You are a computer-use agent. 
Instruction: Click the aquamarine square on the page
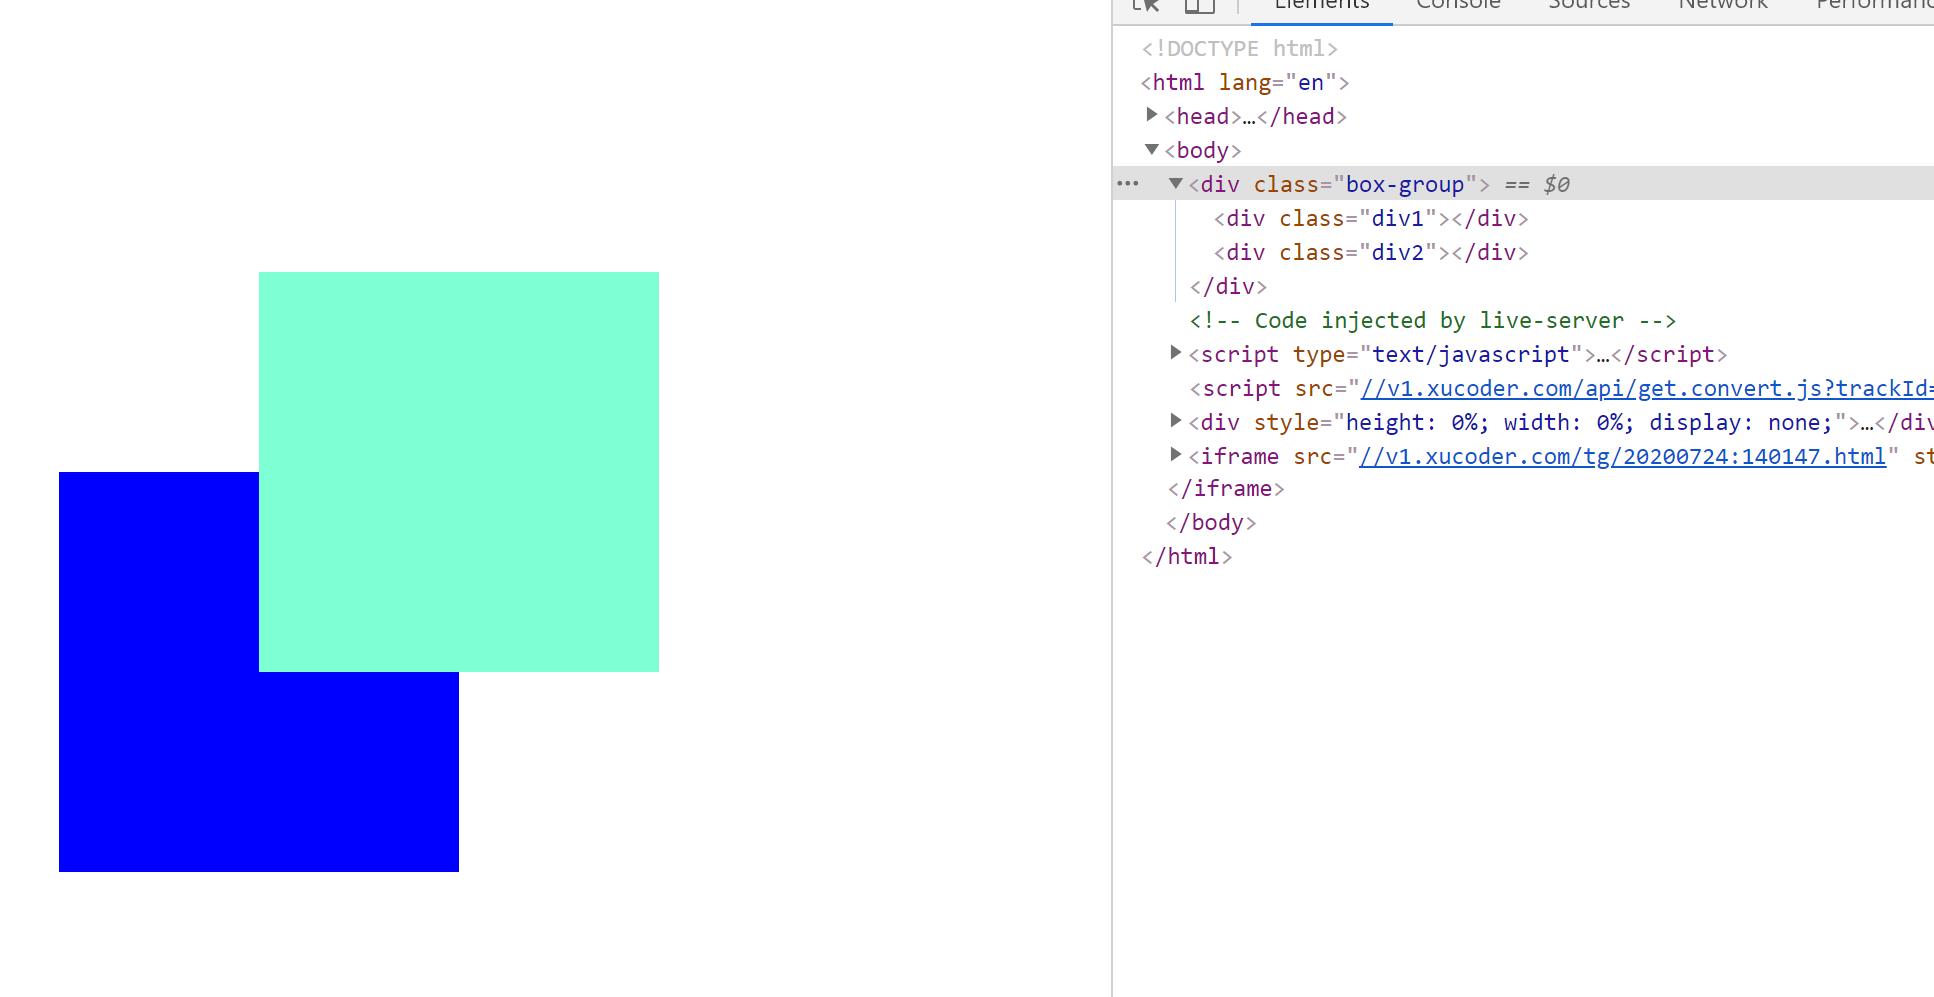tap(459, 472)
